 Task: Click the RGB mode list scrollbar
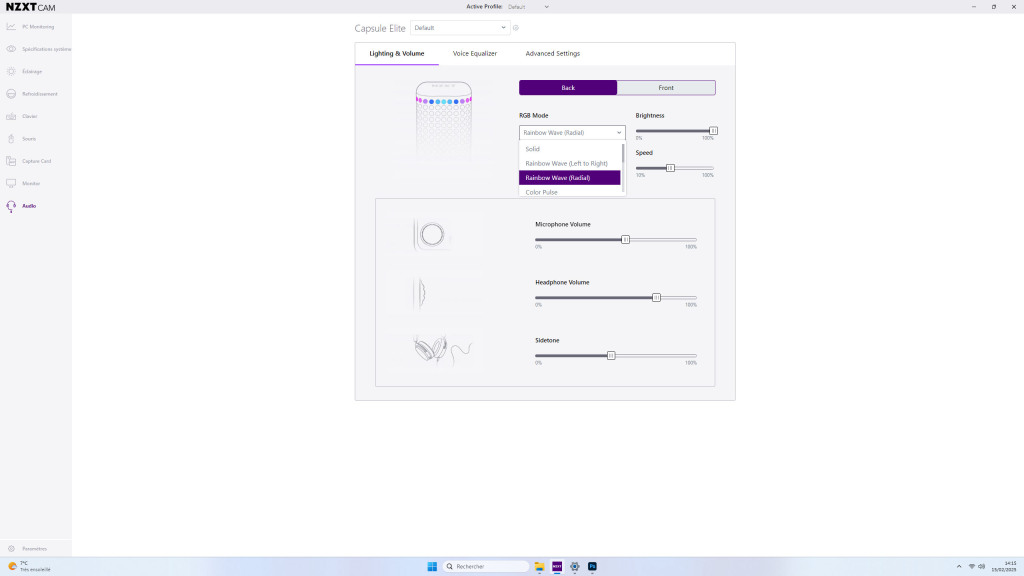(x=623, y=154)
